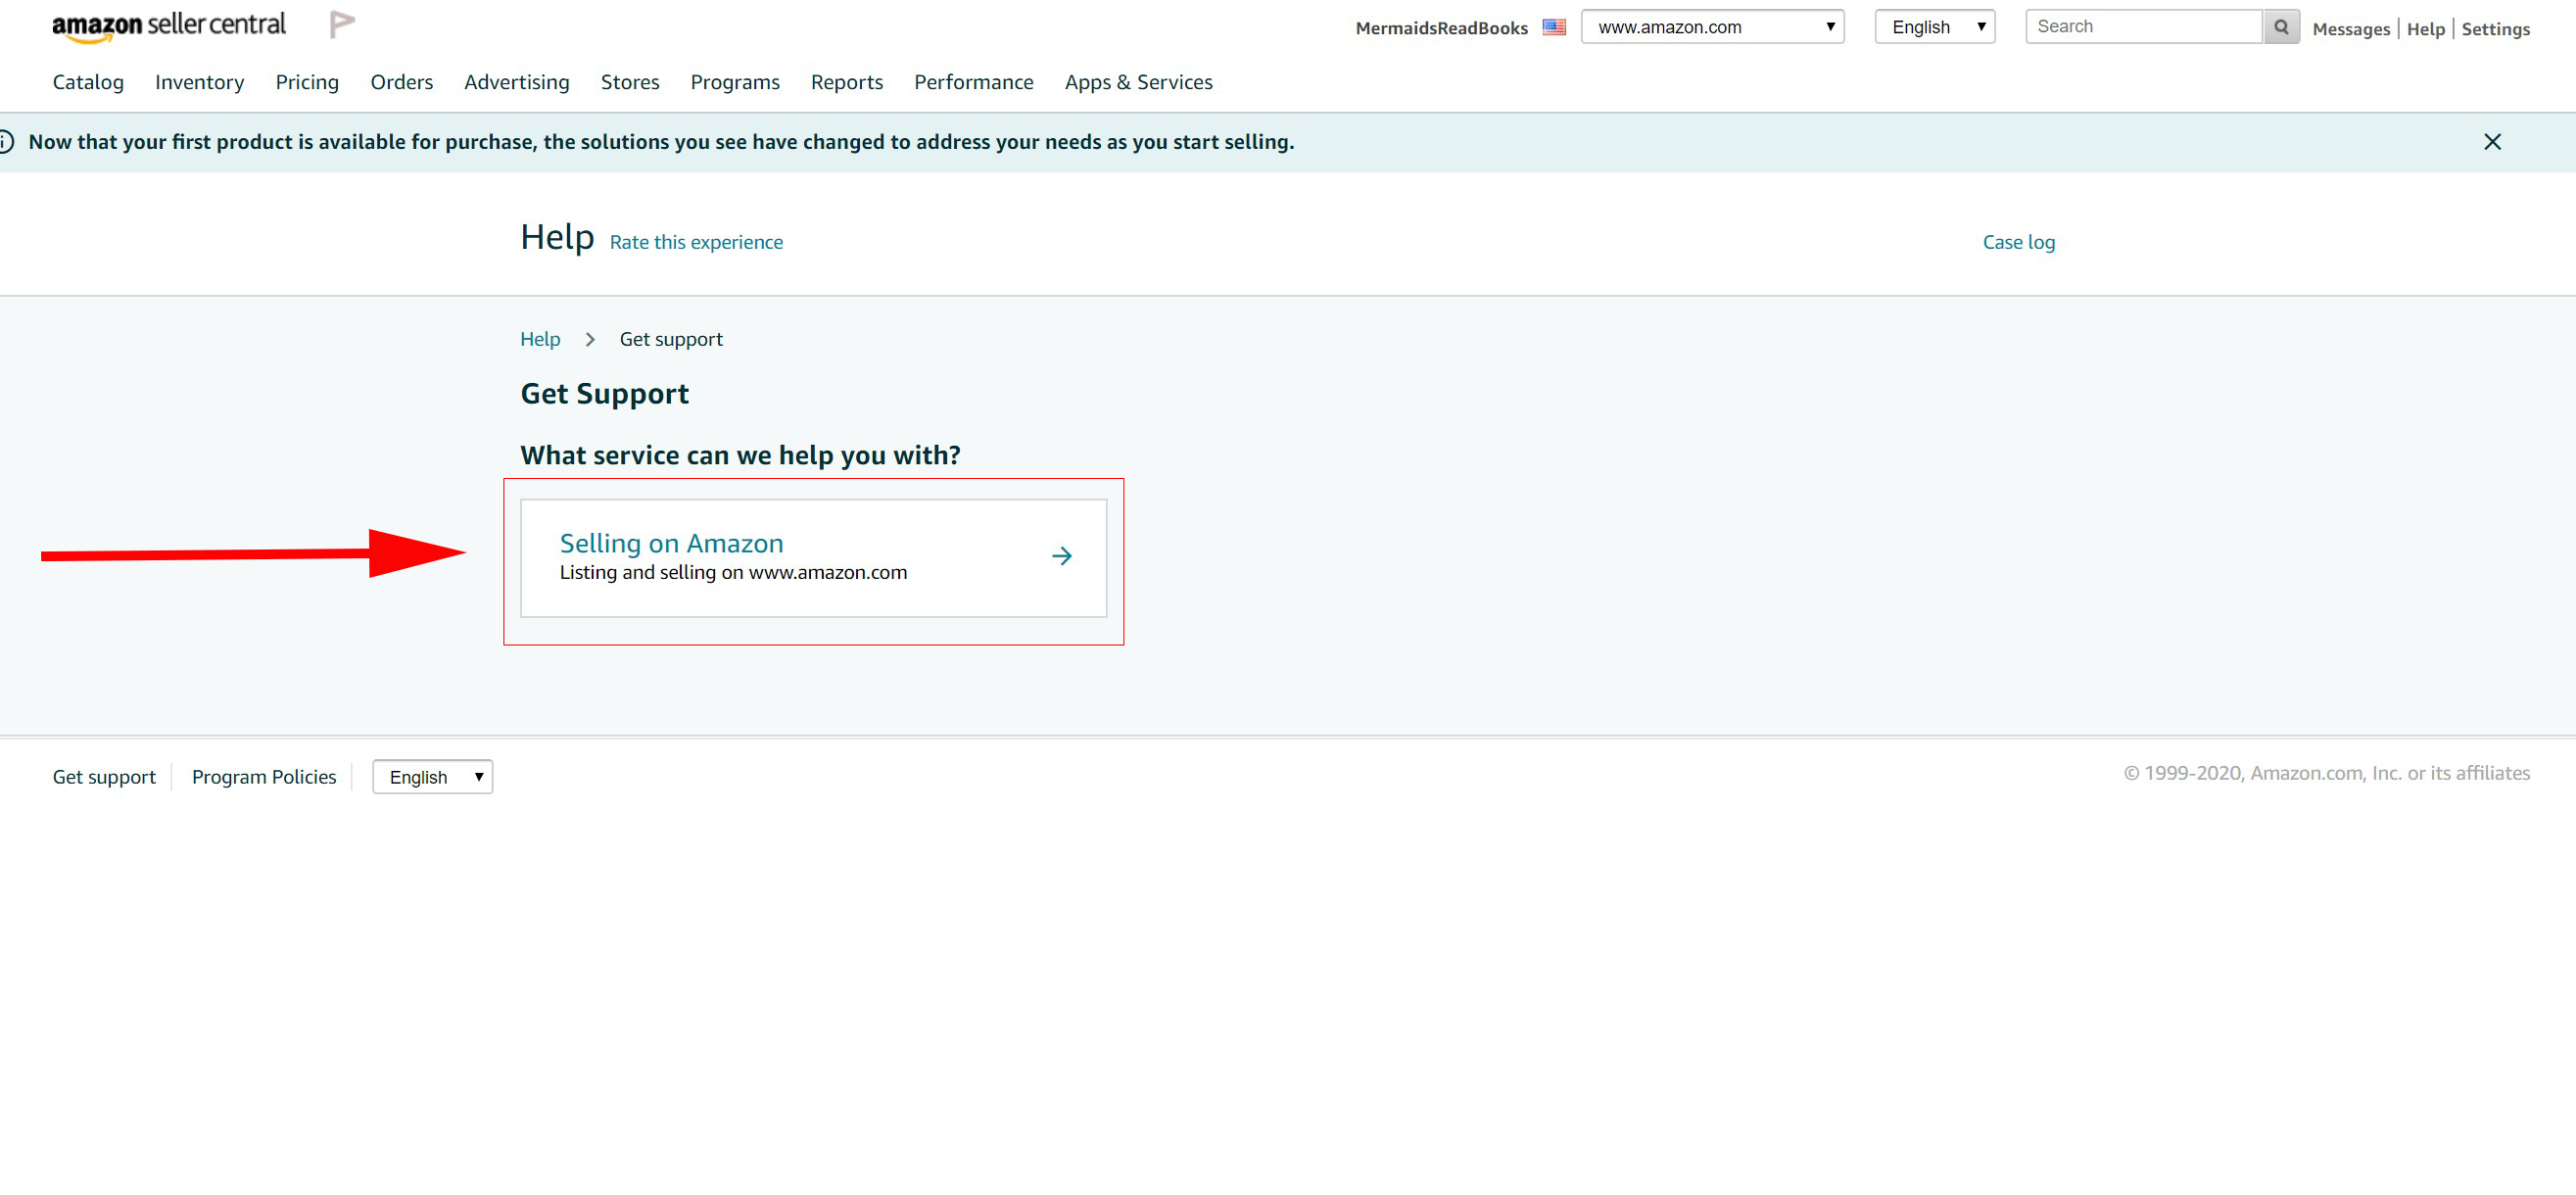Screen dimensions: 2576x1195
Task: Click the Help breadcrumb link
Action: coord(540,339)
